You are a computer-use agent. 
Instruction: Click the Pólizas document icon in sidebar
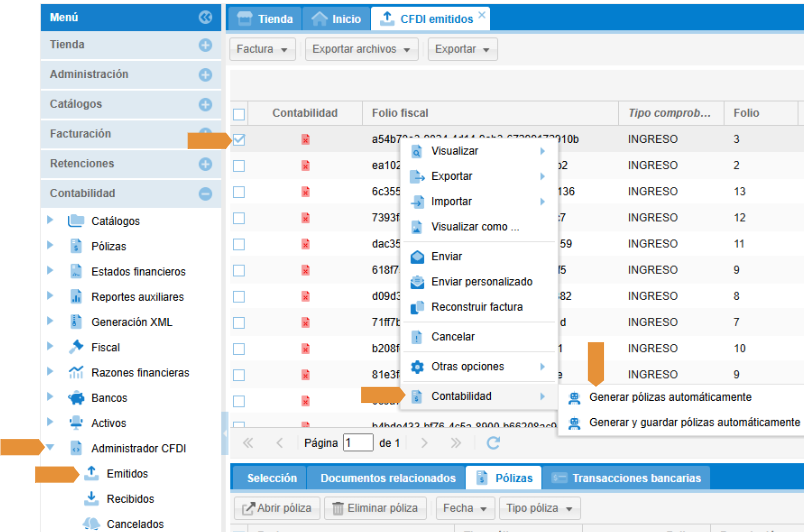76,246
